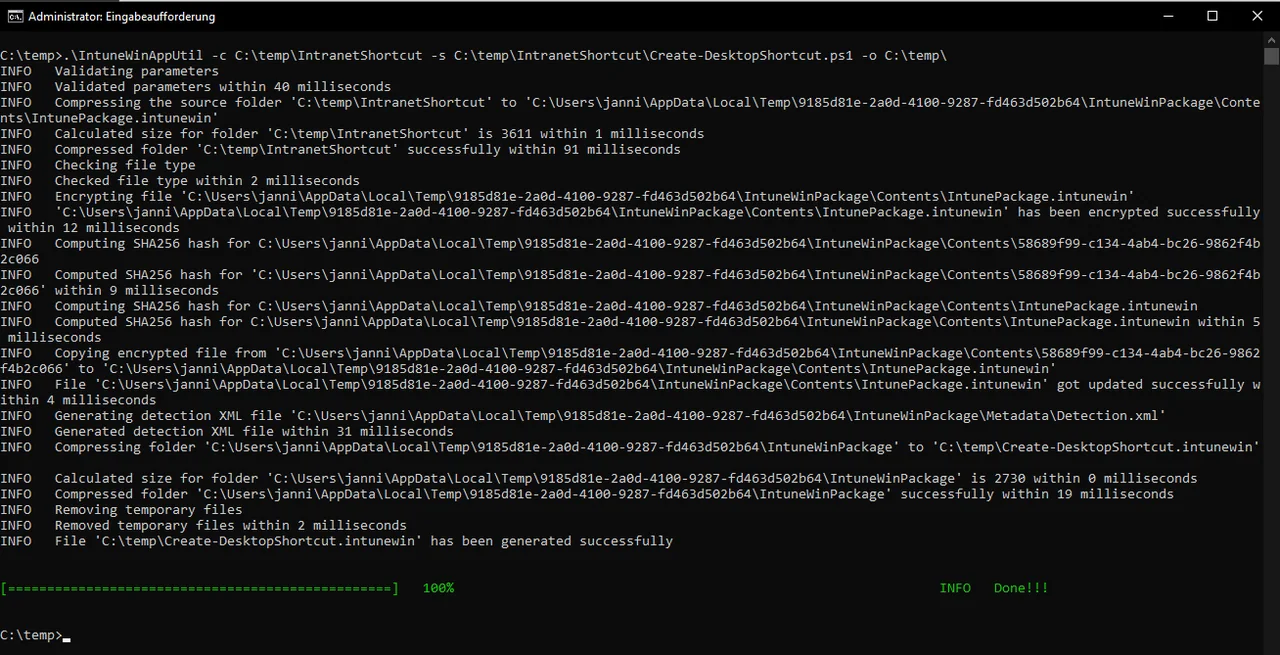Screen dimensions: 1280x655
Task: Click 'Validated parameters within 40 milliseconds' line
Action: 196,87
